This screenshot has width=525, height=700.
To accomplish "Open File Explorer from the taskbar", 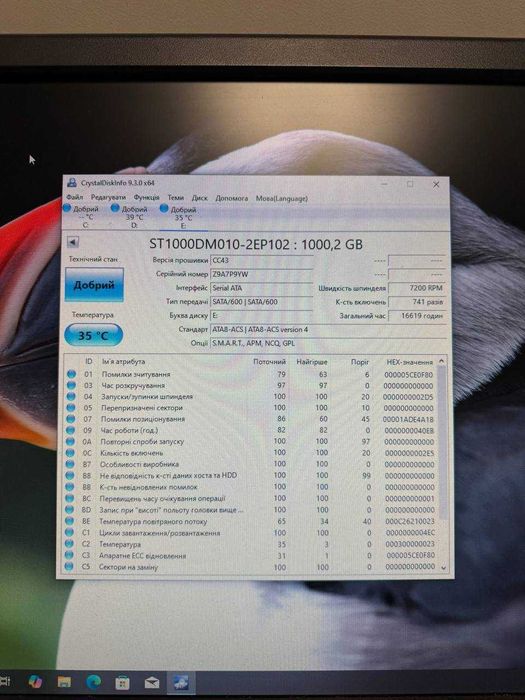I will coord(64,682).
